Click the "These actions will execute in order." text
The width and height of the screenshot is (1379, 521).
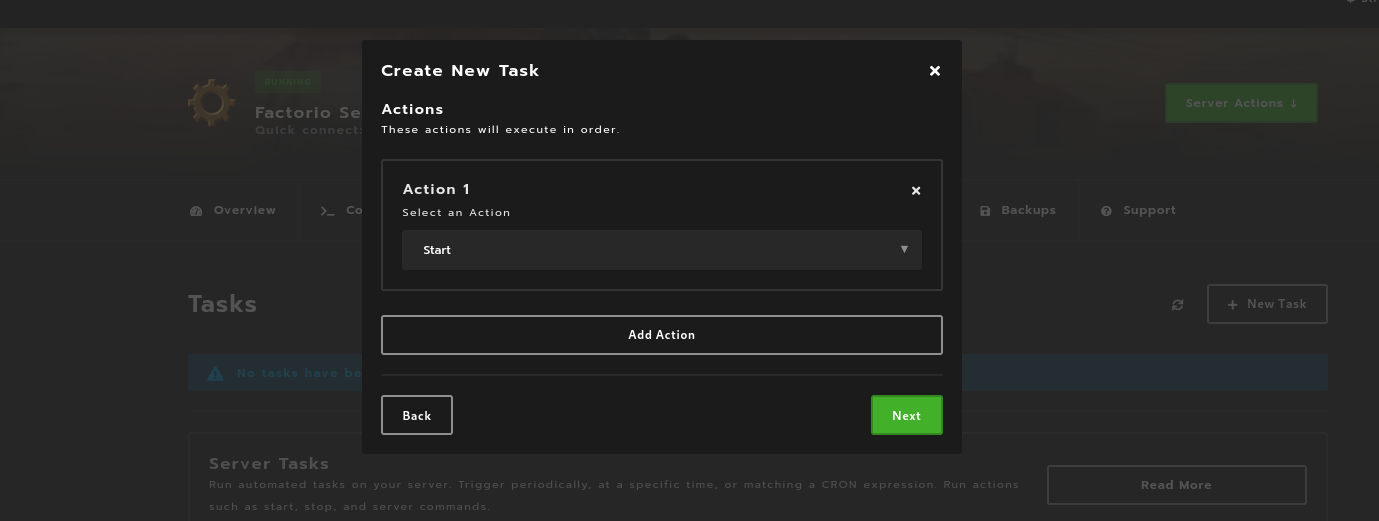tap(500, 129)
